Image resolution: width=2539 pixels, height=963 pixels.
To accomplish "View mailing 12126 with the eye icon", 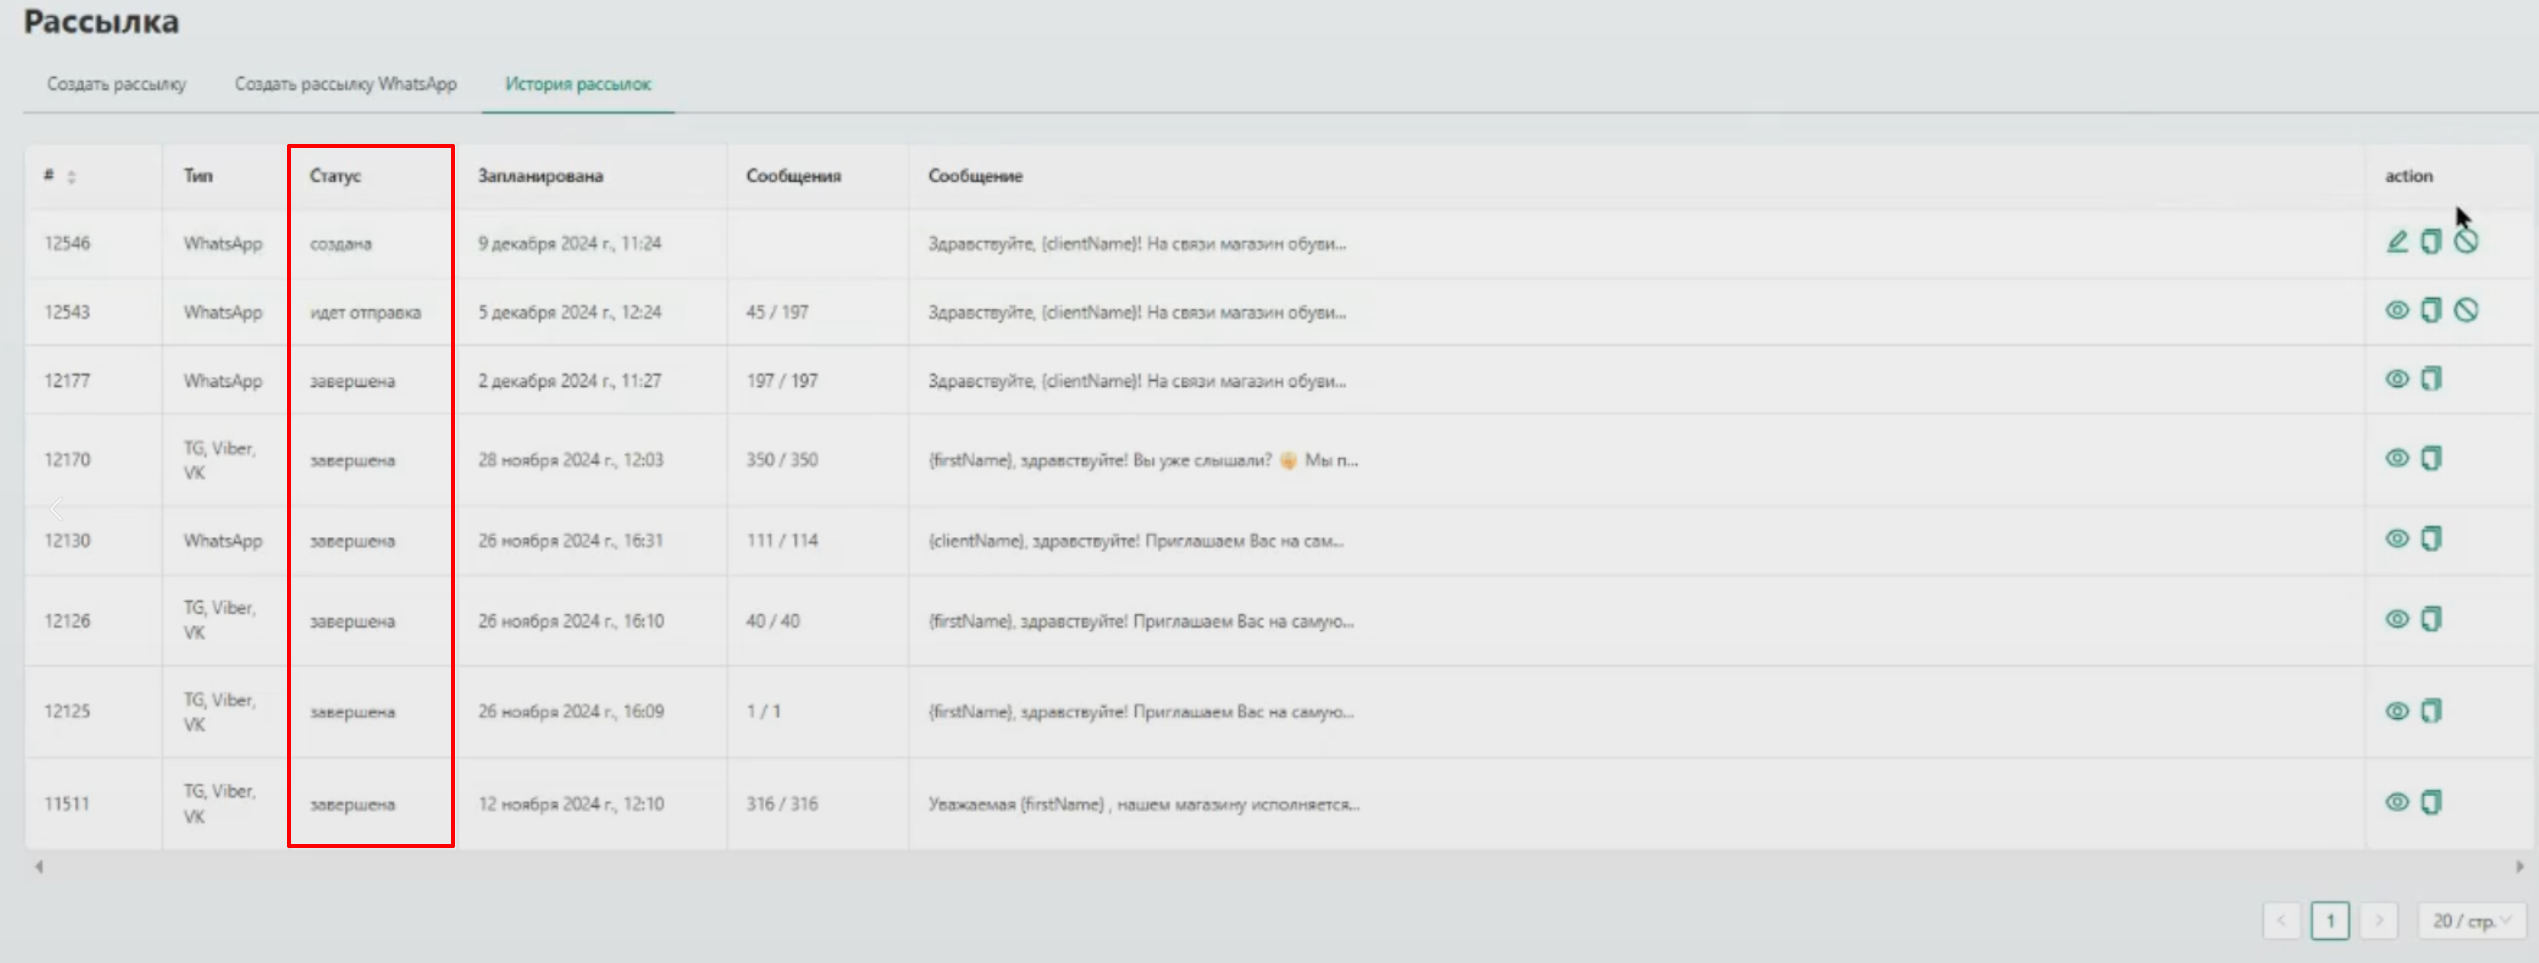I will 2397,619.
